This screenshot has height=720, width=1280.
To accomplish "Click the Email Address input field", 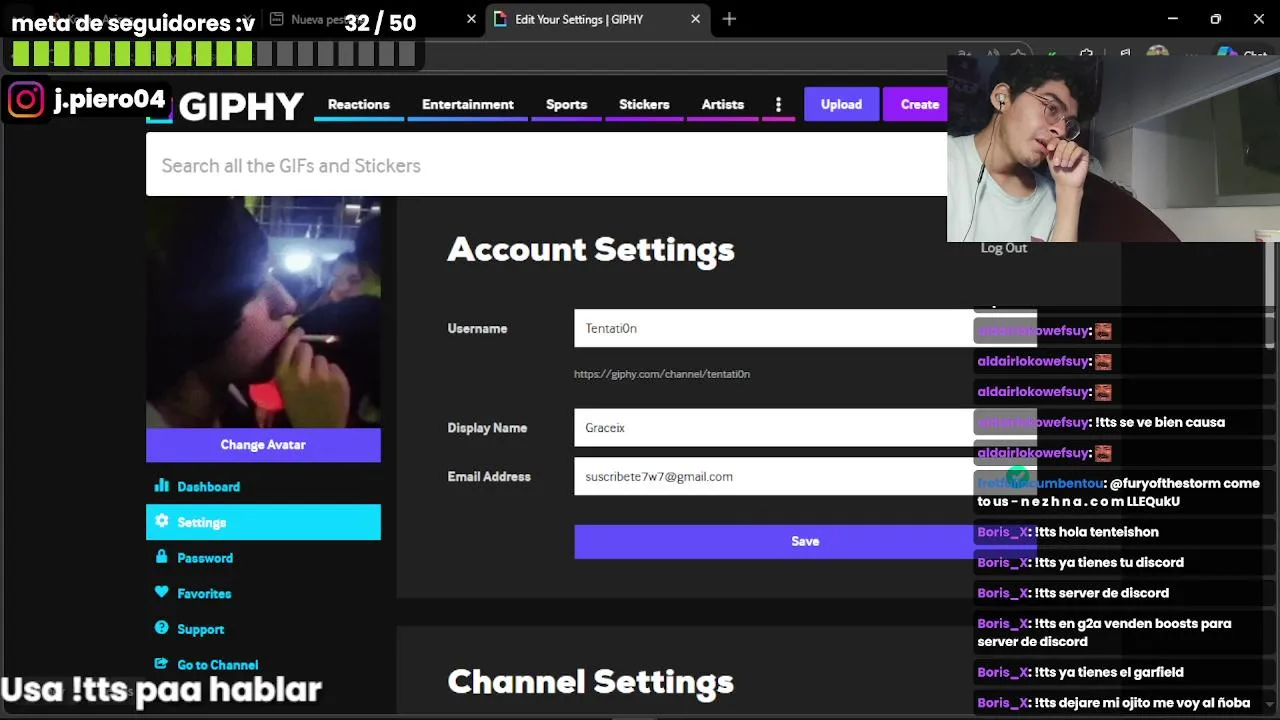I will [x=805, y=476].
